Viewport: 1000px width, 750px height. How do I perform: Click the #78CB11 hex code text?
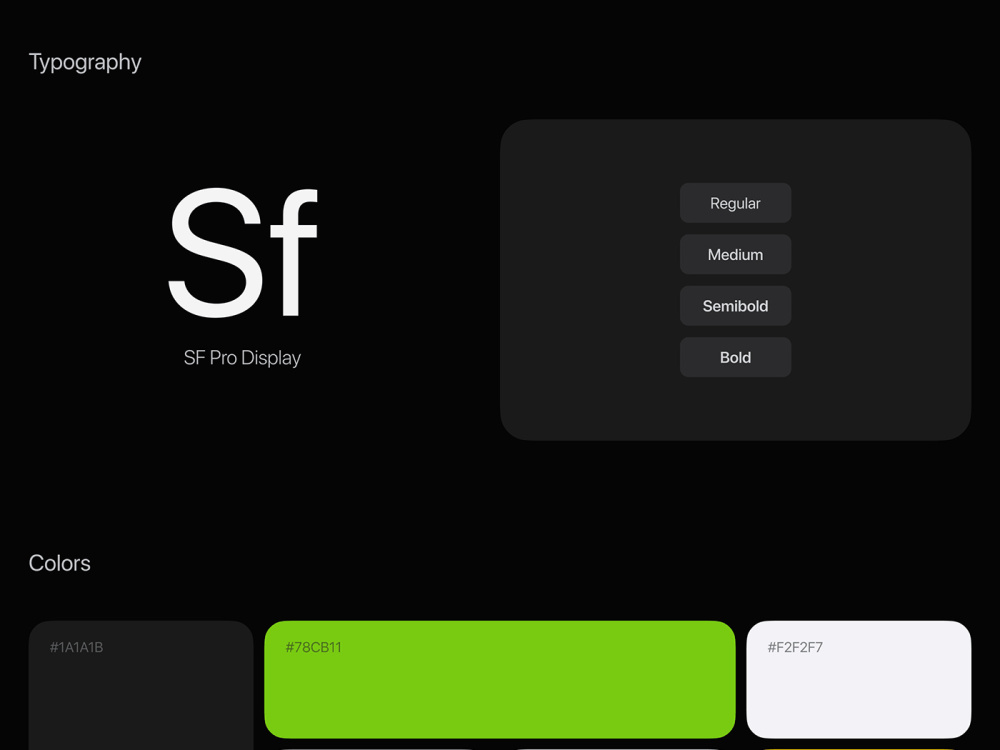[x=313, y=647]
